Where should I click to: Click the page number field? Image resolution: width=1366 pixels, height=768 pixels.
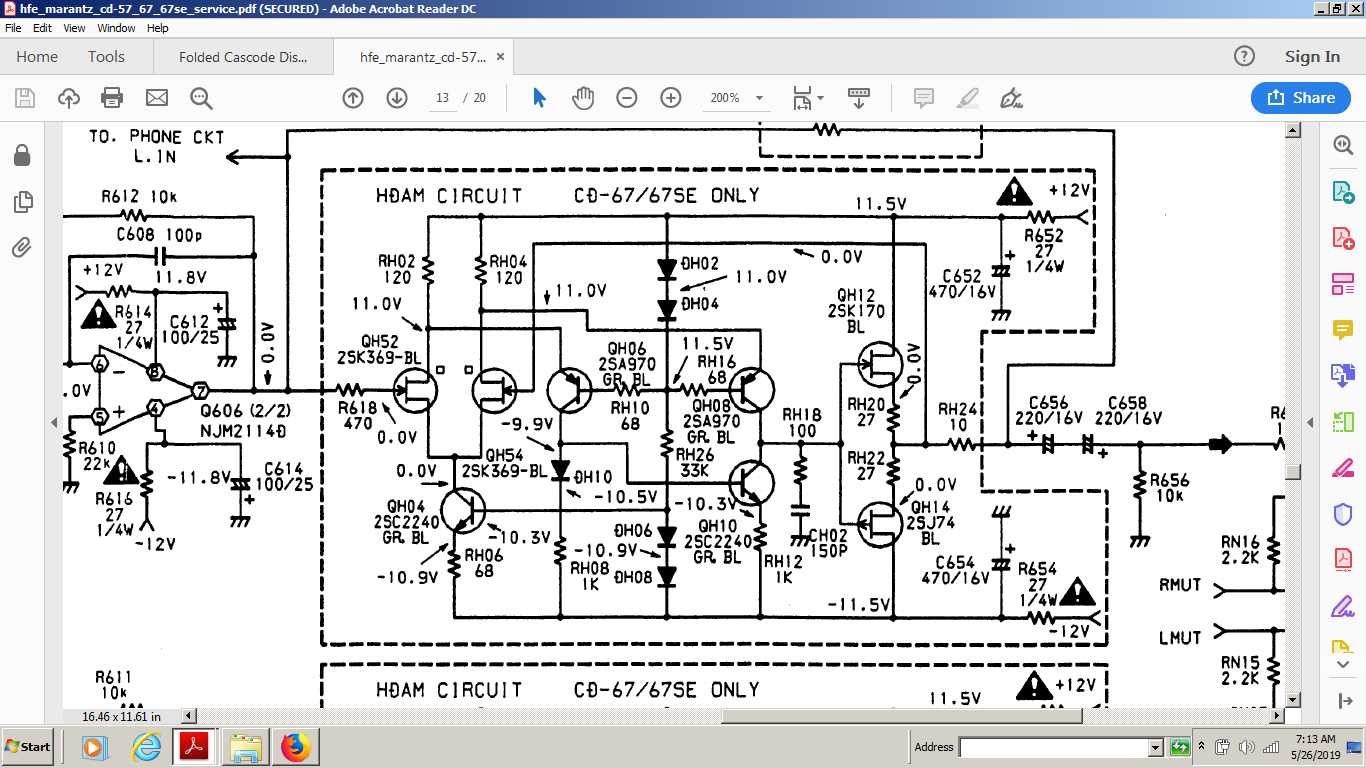tap(442, 98)
